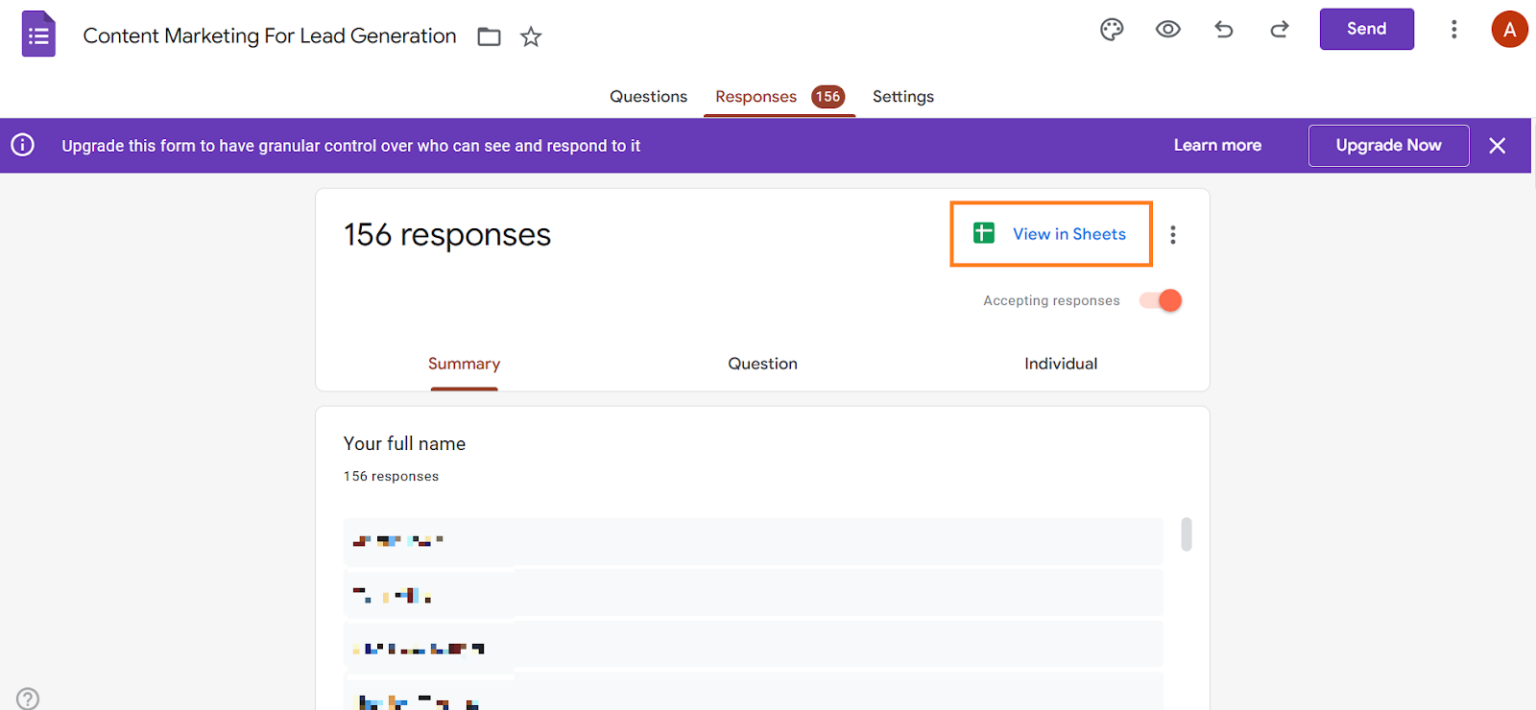The height and width of the screenshot is (710, 1536).
Task: Click the move to folder icon
Action: coord(489,37)
